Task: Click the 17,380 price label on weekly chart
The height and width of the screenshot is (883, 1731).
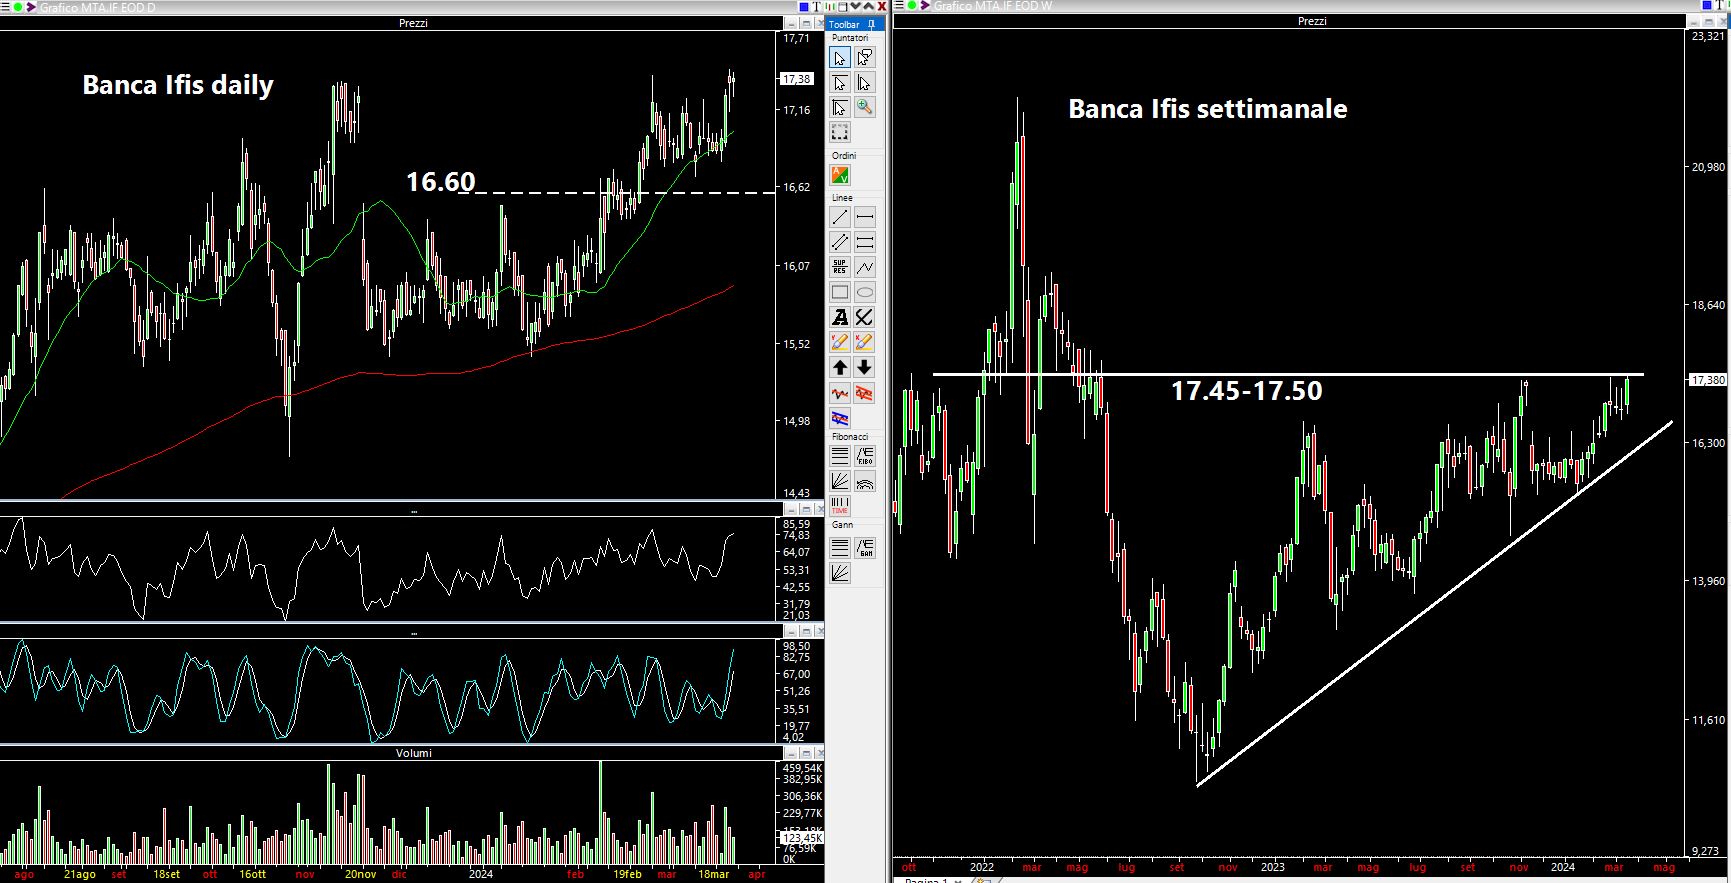Action: pyautogui.click(x=1708, y=380)
